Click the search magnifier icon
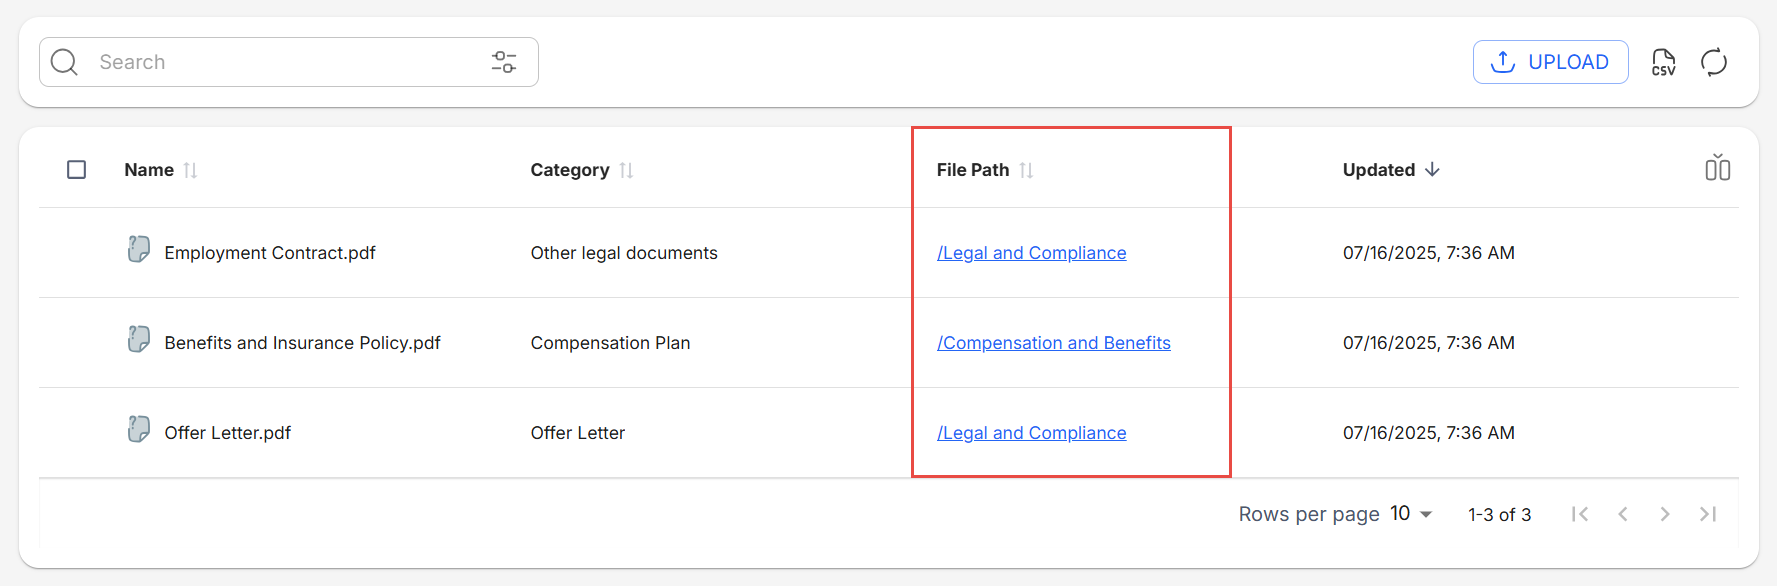The height and width of the screenshot is (586, 1777). coord(64,62)
